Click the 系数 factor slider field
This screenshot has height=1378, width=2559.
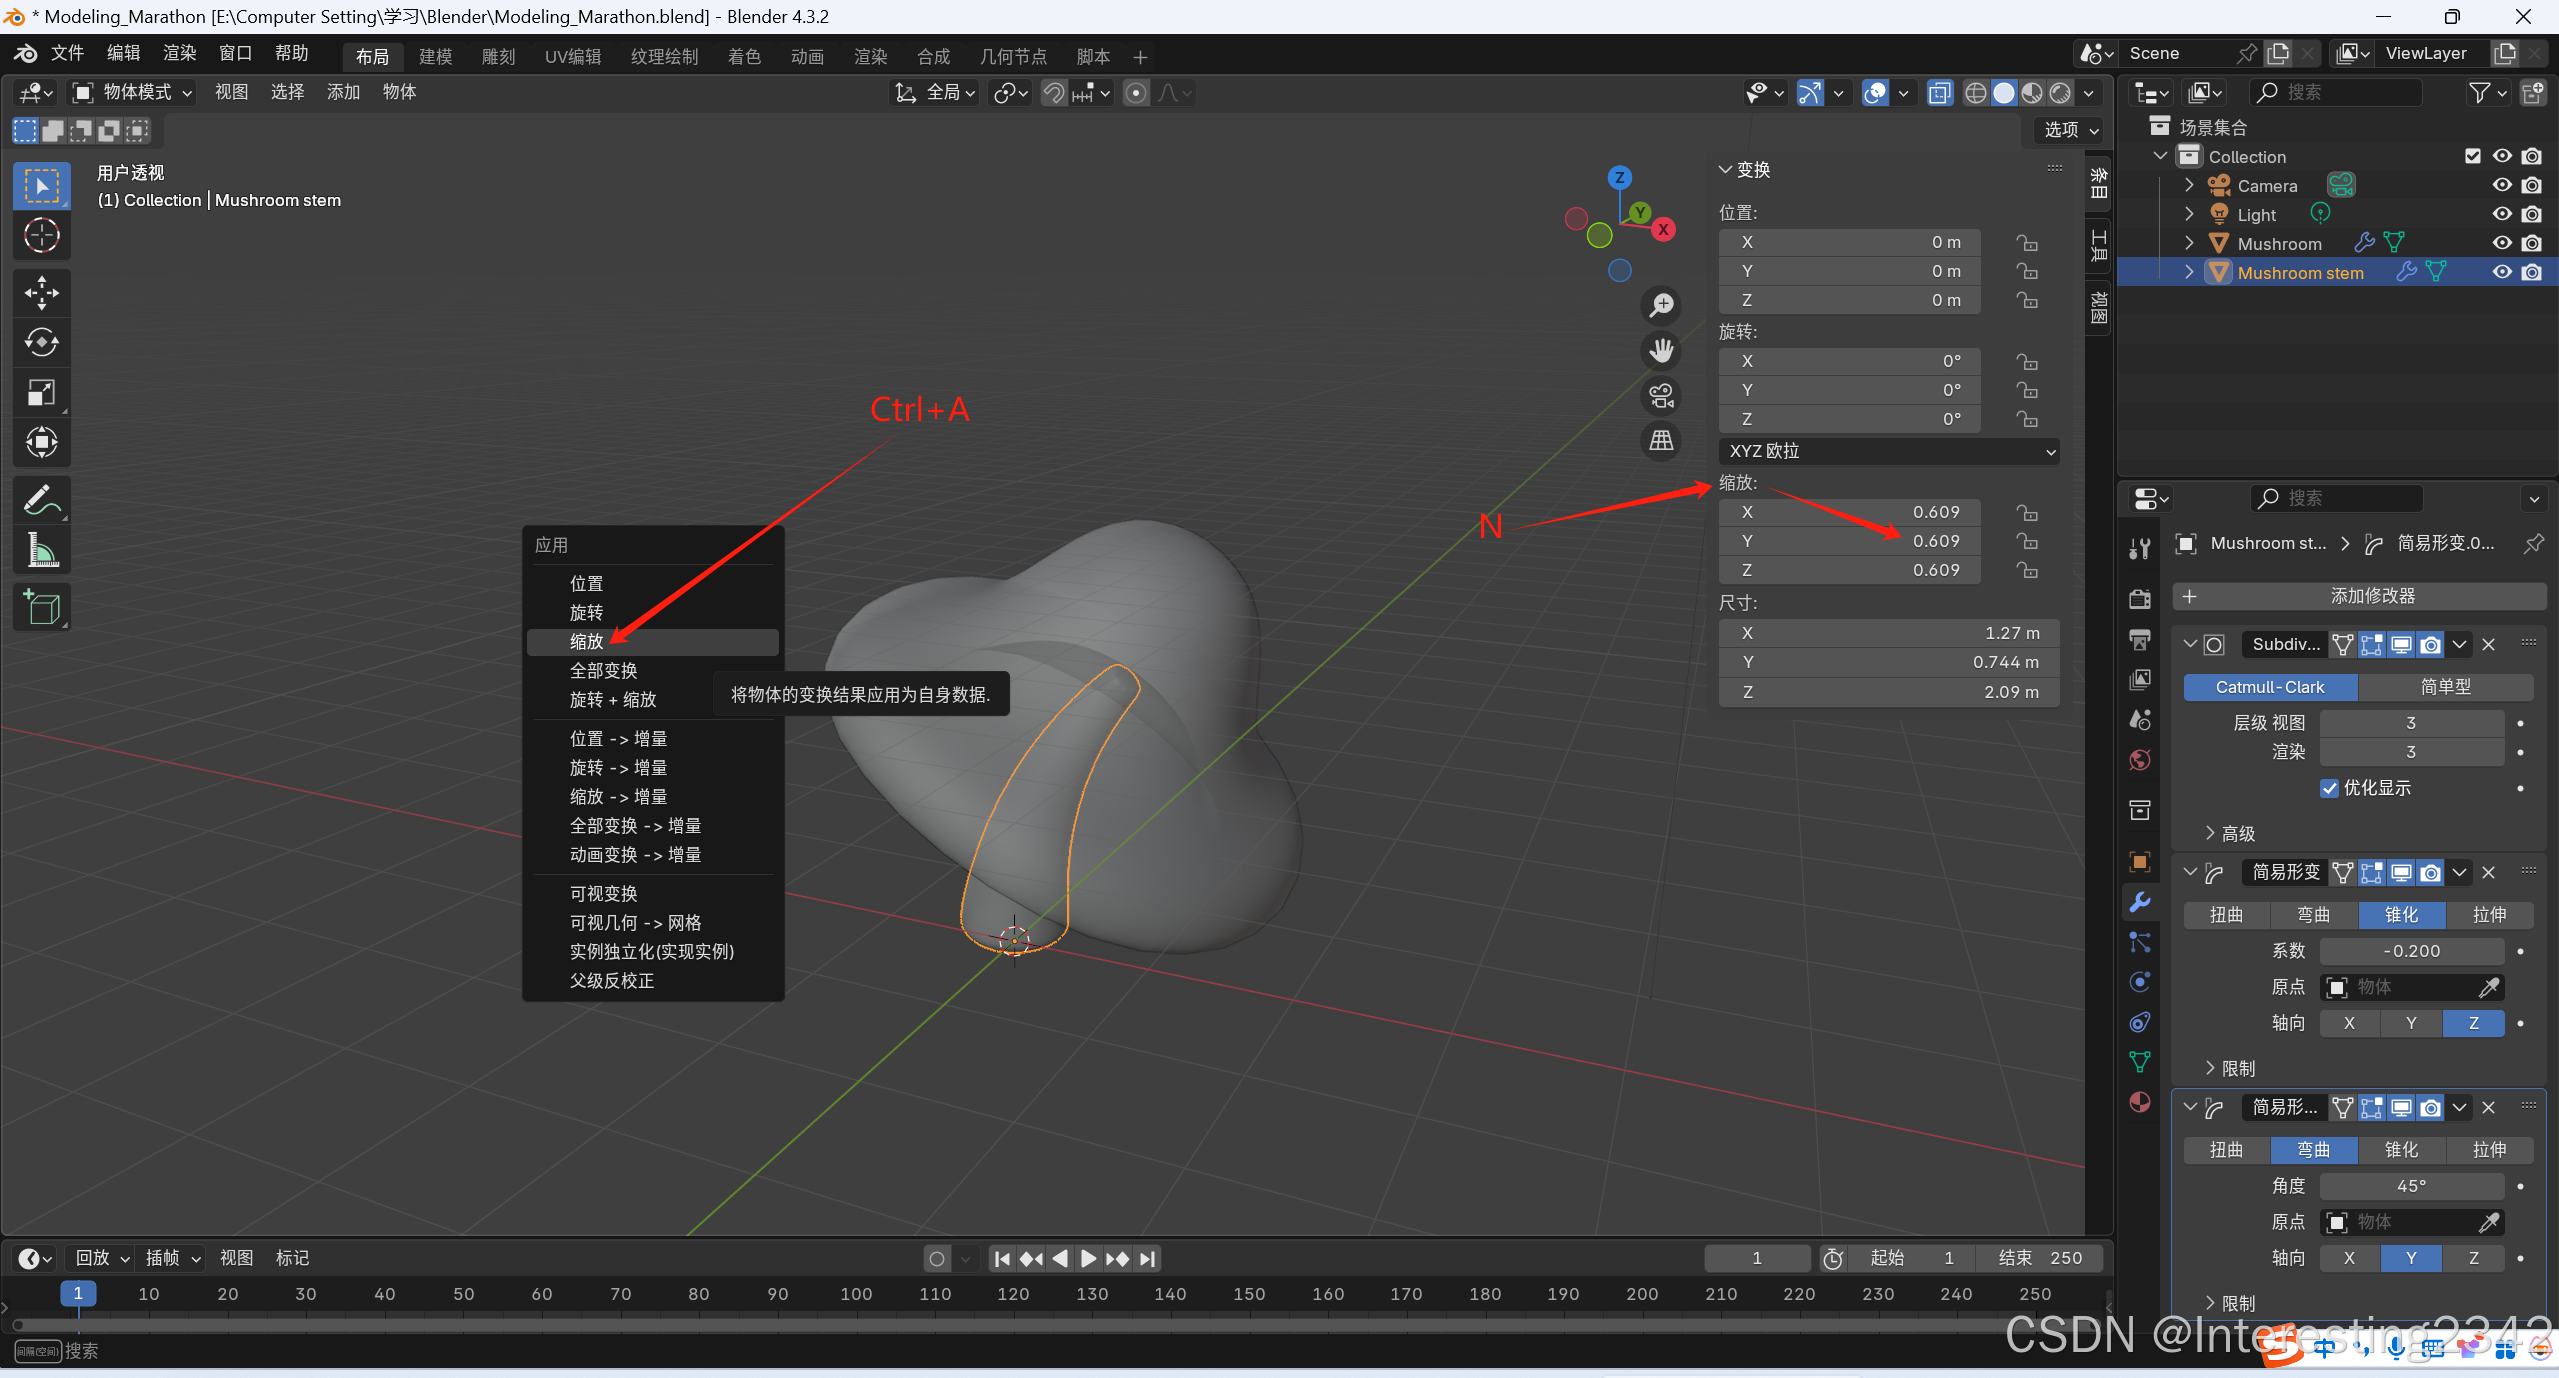click(2411, 951)
